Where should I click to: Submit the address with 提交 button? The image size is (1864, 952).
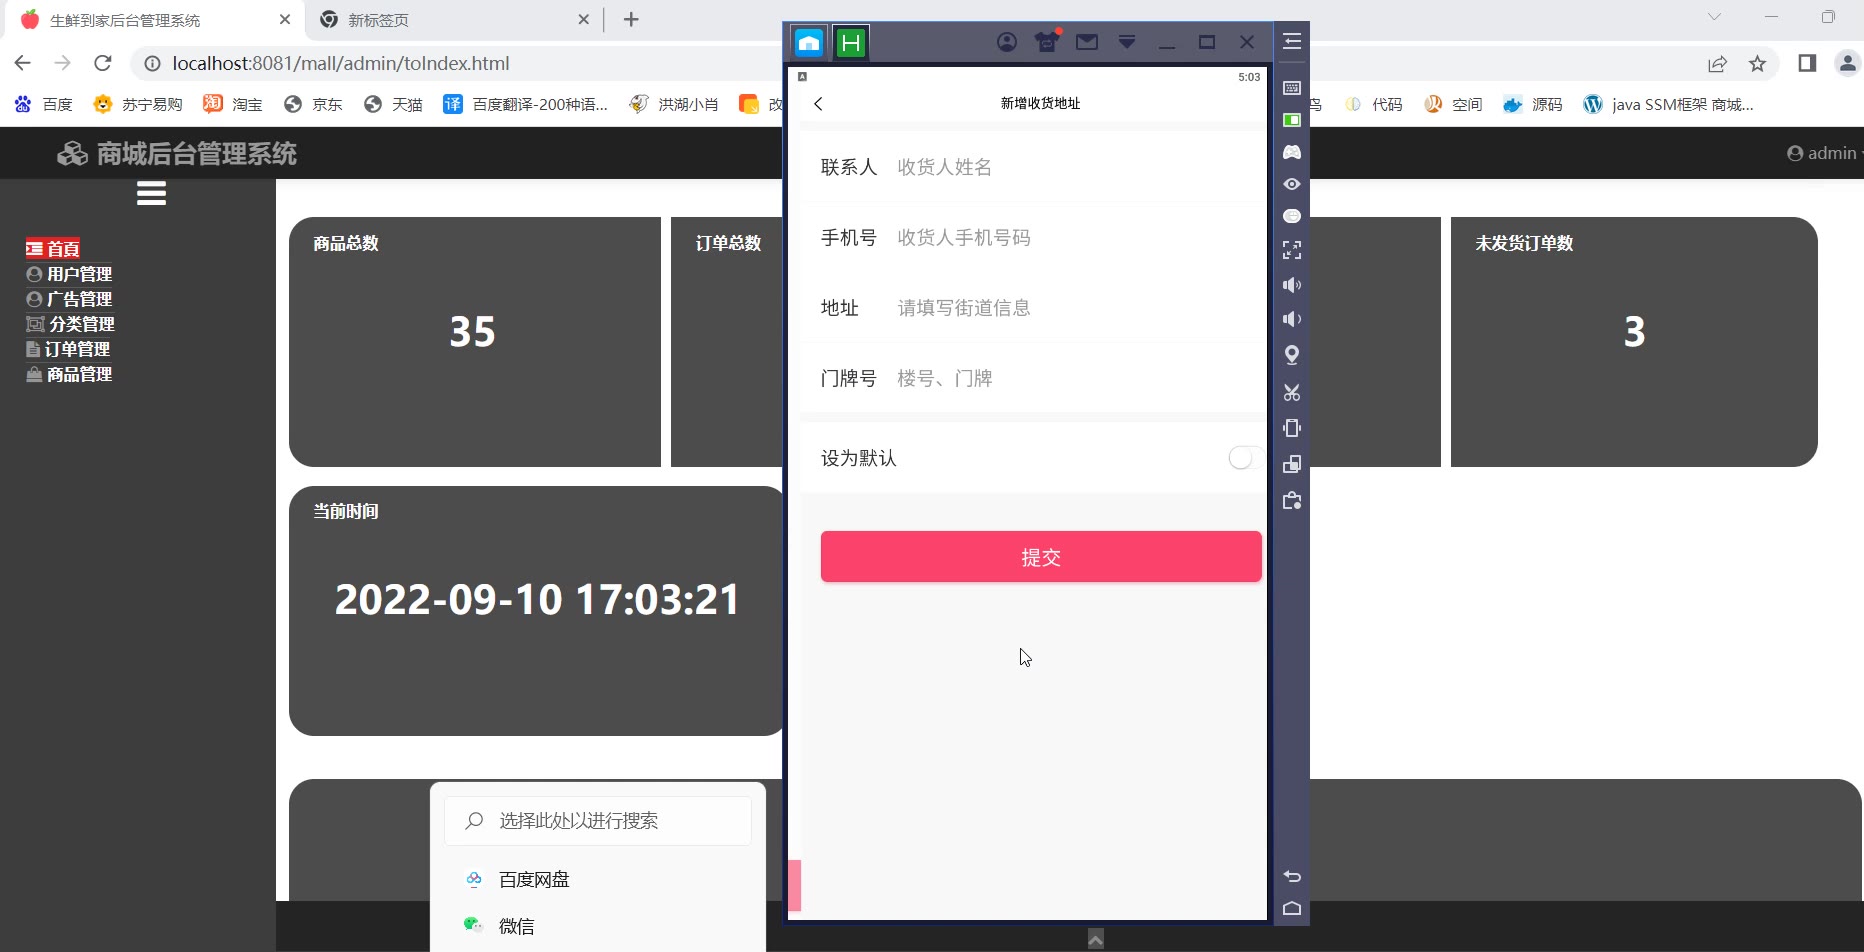[1041, 557]
